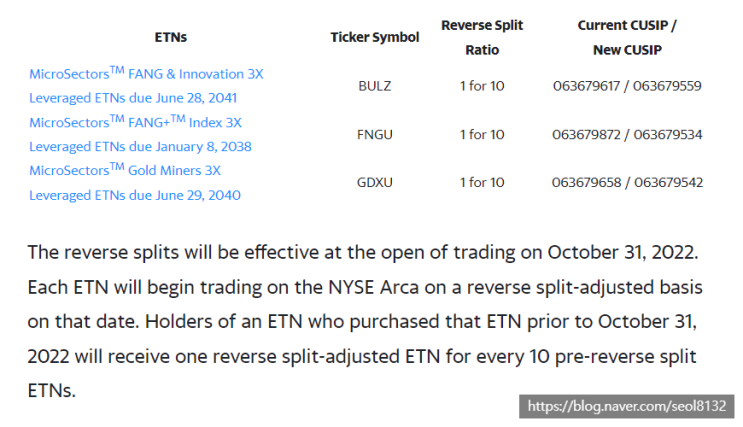Select the GDXU ticker symbol cell
Image resolution: width=743 pixels, height=427 pixels.
click(x=374, y=182)
